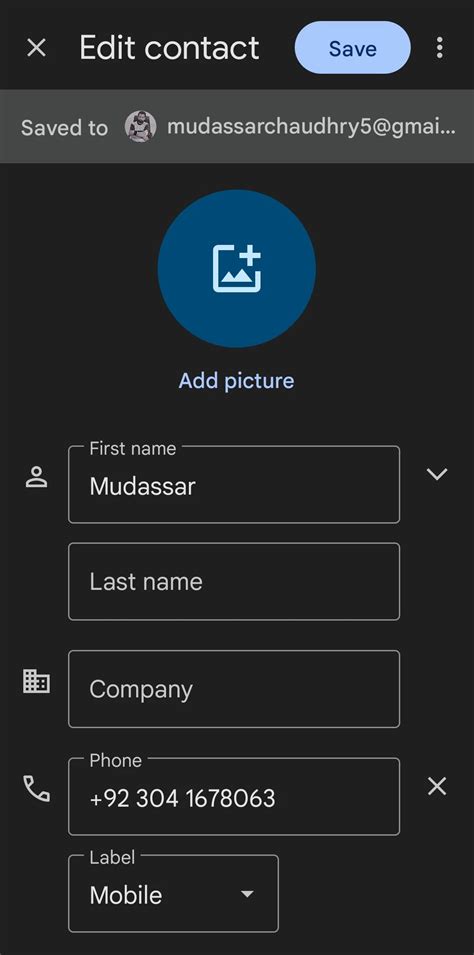Tap the phone handset icon
Screen dimensions: 474x955
(37, 788)
